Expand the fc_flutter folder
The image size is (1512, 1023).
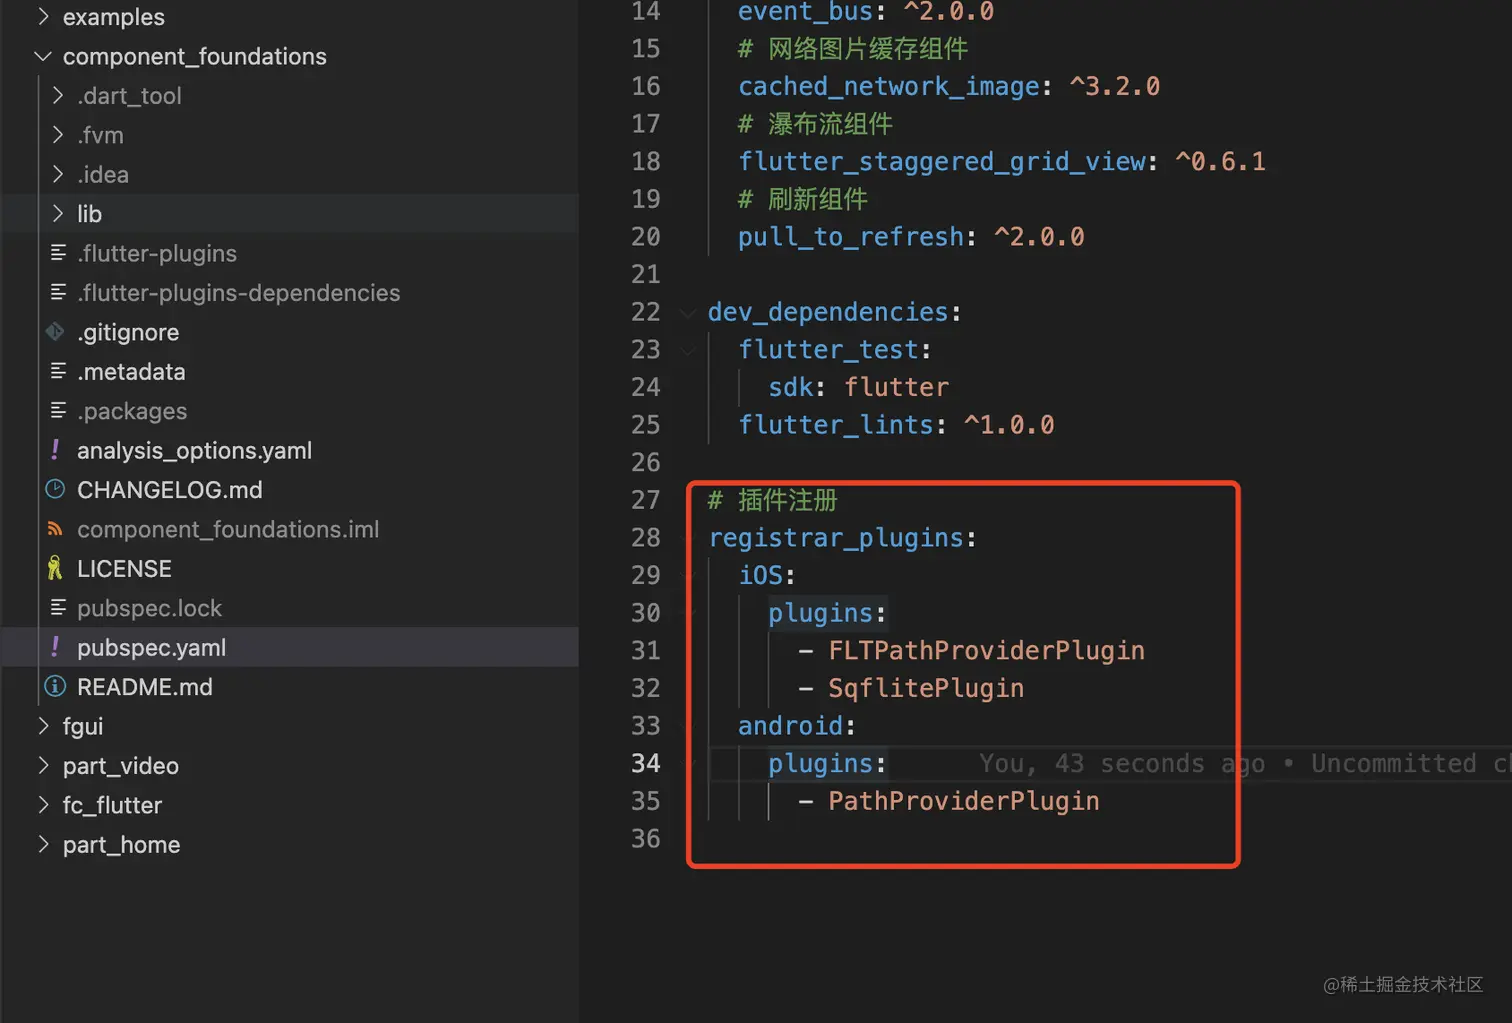(x=42, y=805)
